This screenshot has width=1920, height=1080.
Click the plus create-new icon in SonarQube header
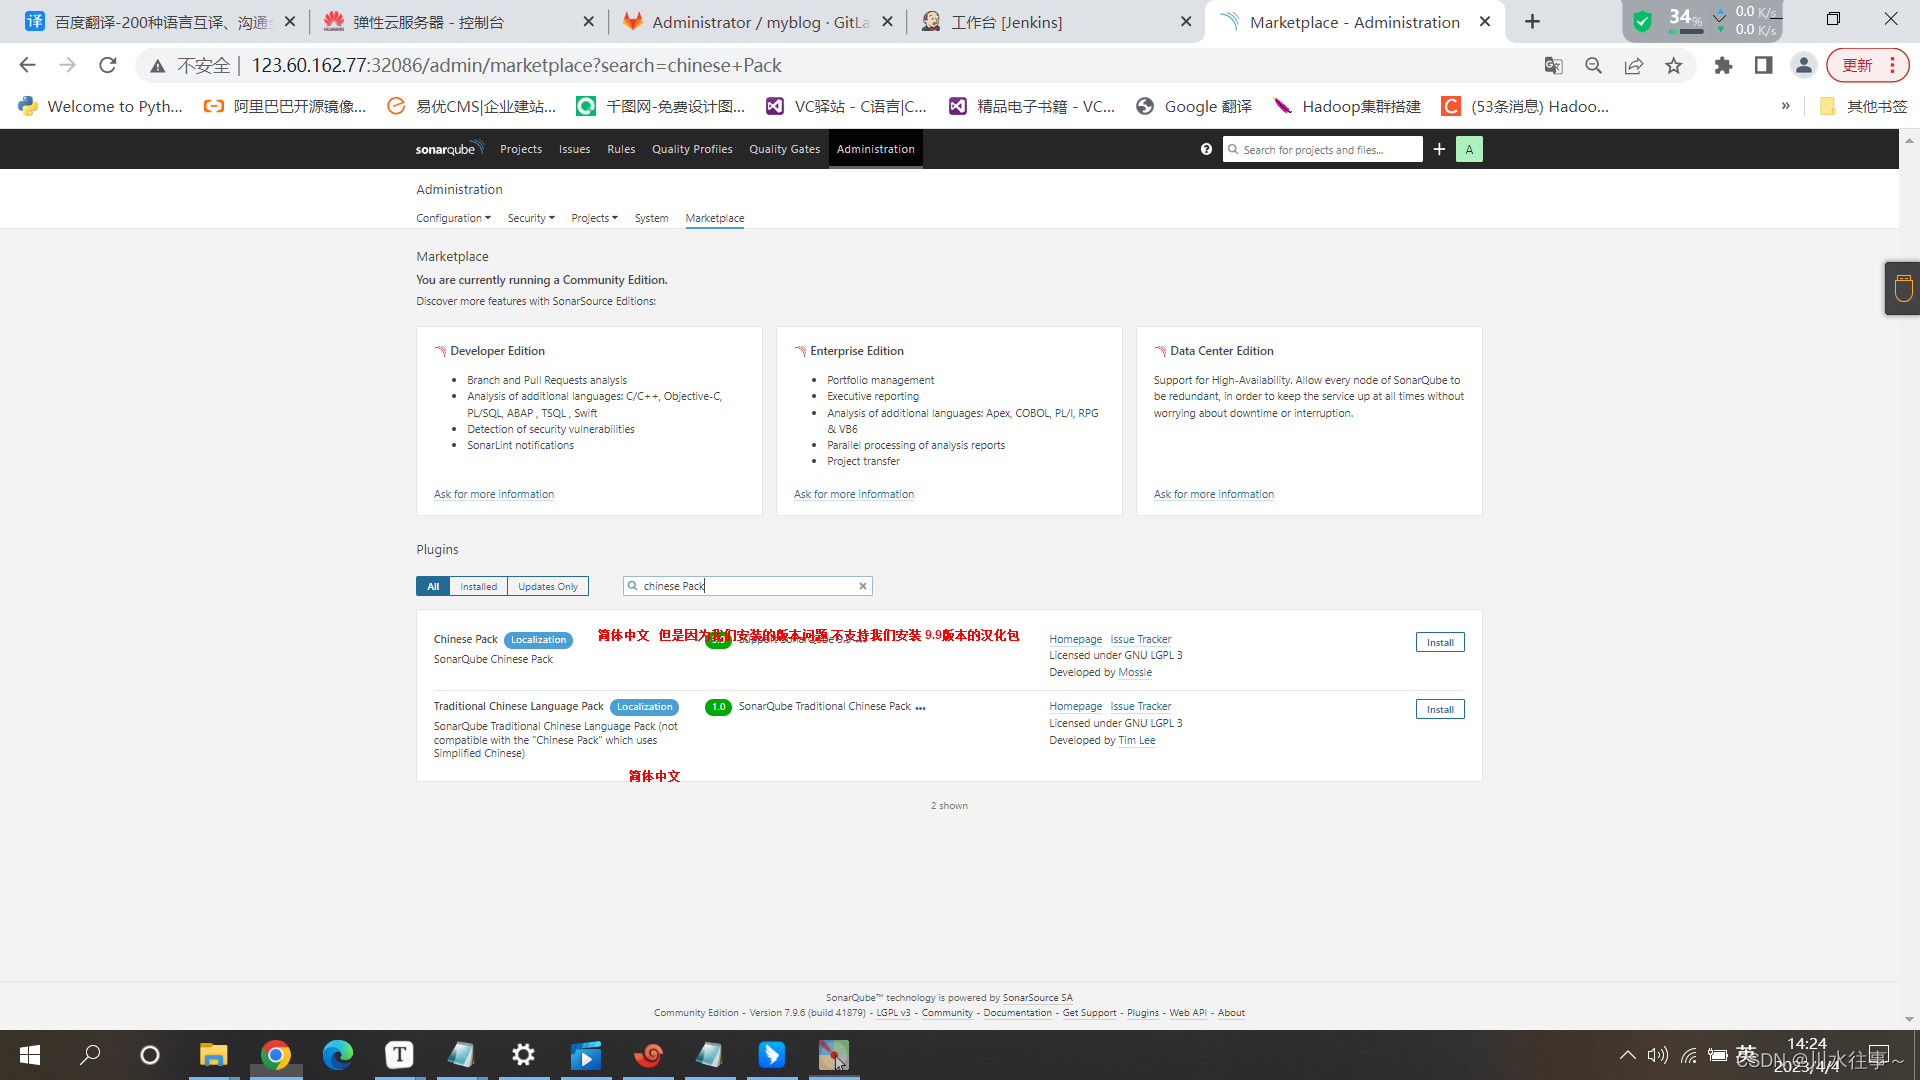click(1439, 149)
